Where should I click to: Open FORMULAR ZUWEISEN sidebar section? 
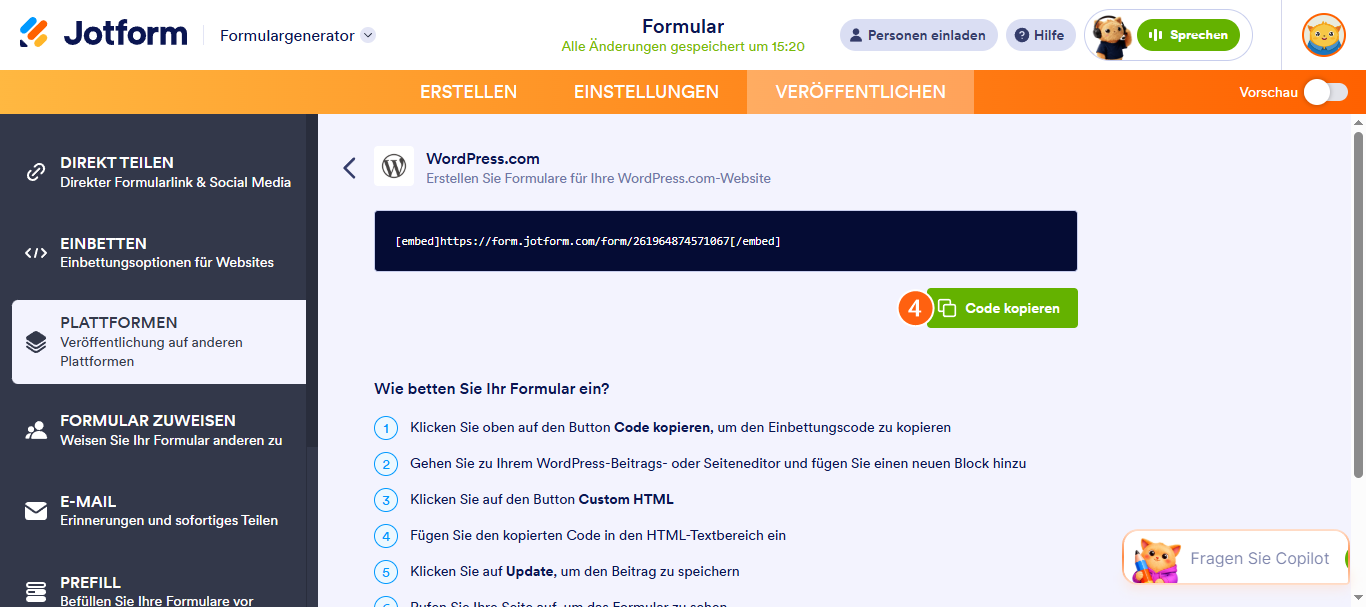pyautogui.click(x=159, y=431)
